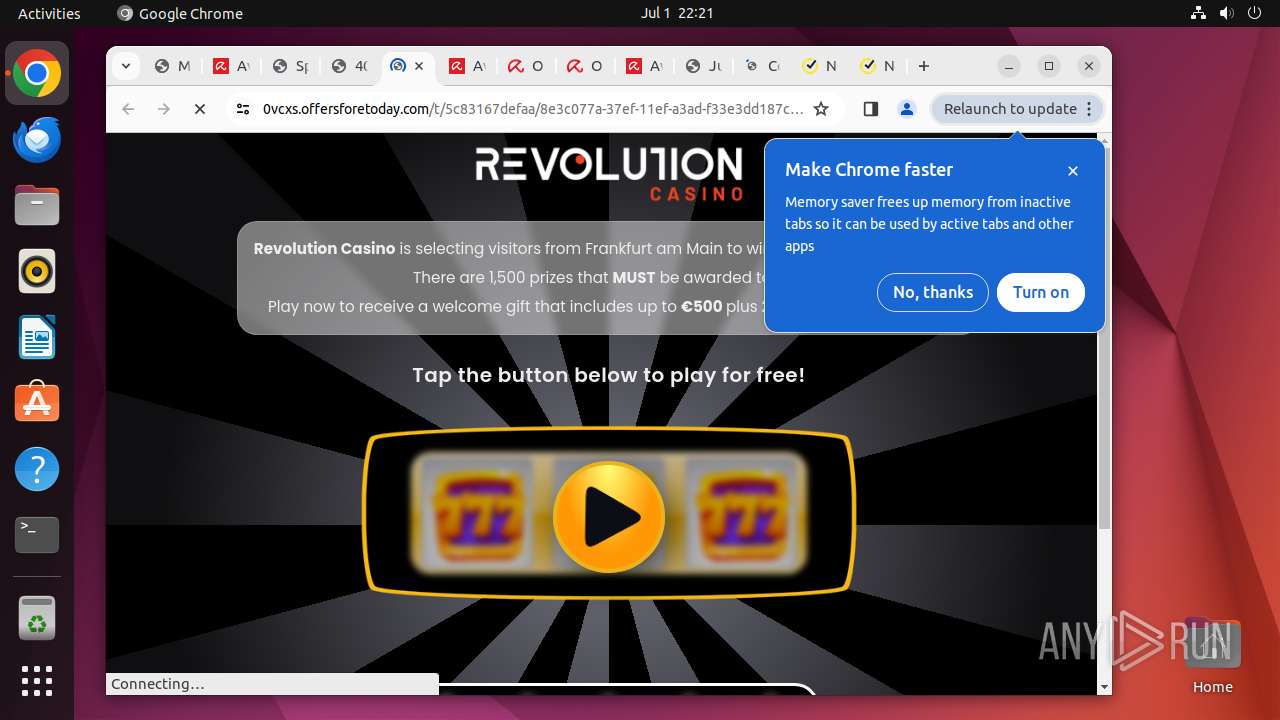Show Applications grid
The image size is (1280, 720).
37,681
